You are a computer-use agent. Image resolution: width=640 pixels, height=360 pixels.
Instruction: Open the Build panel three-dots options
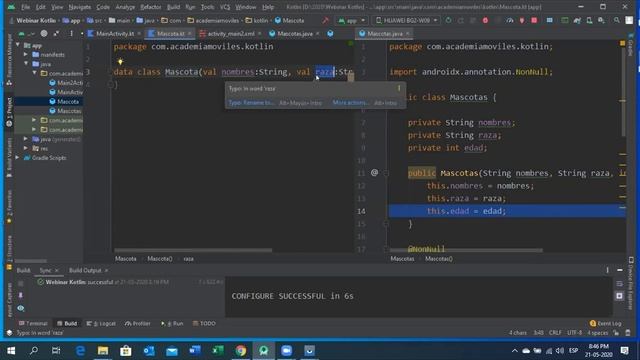pos(607,270)
